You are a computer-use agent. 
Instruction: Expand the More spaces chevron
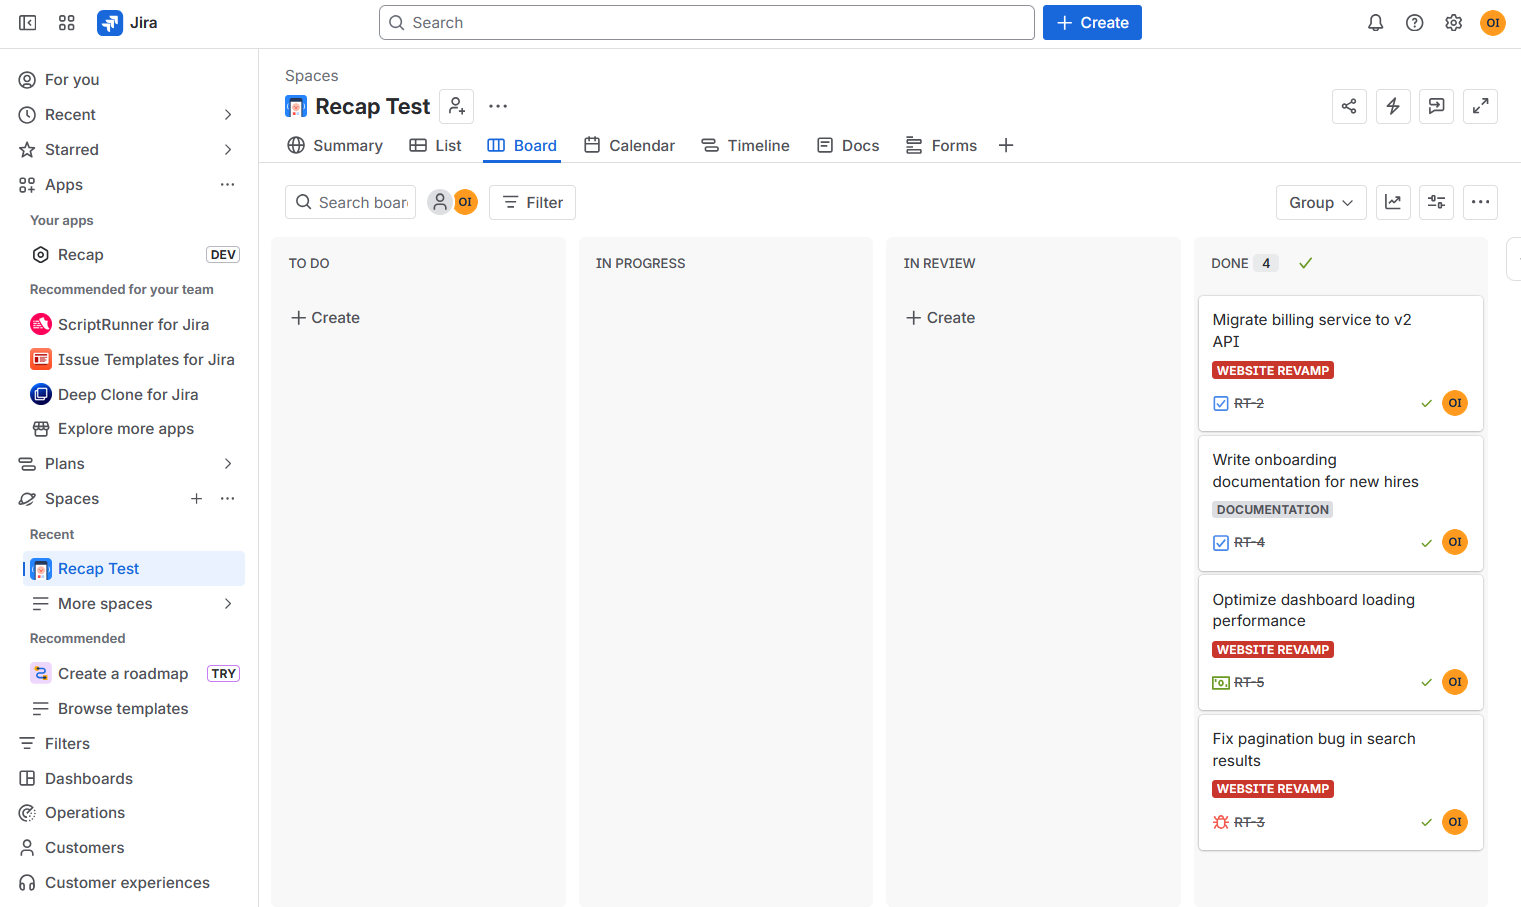(x=228, y=604)
